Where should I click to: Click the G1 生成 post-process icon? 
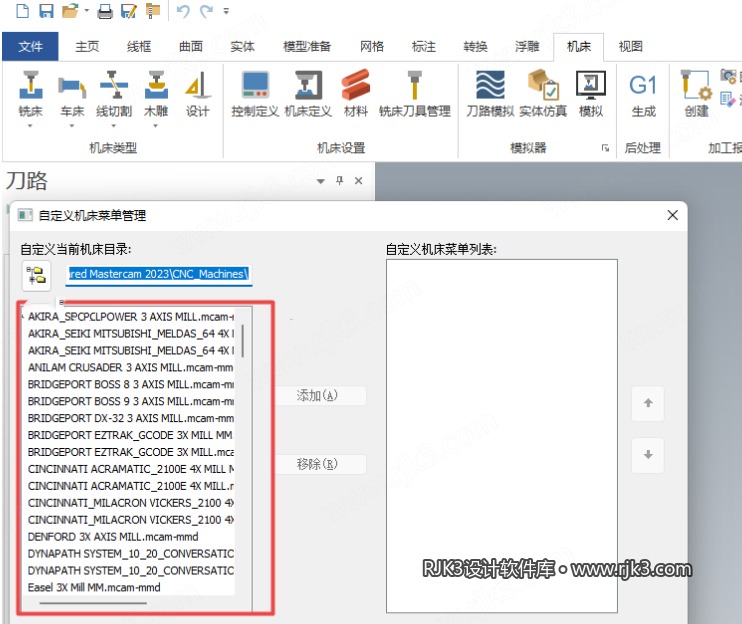pos(643,94)
